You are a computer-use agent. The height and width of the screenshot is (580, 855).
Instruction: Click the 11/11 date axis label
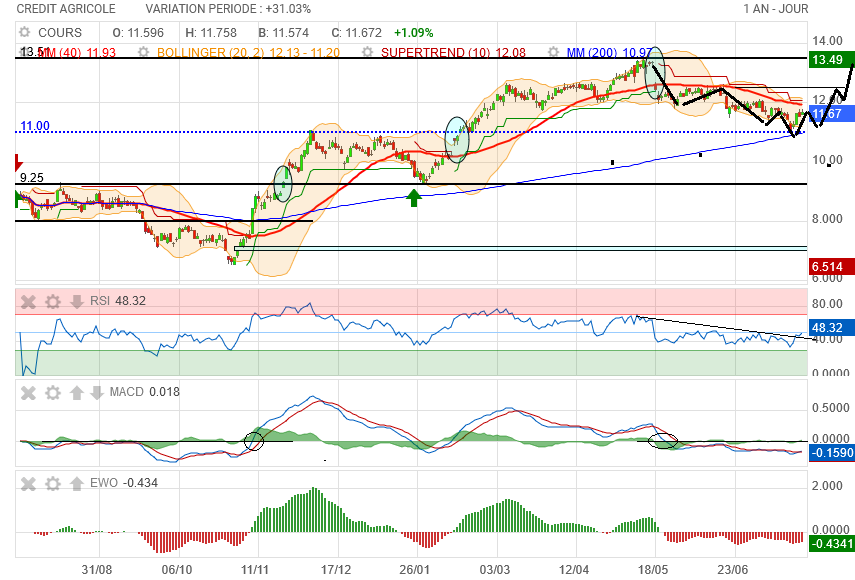pyautogui.click(x=255, y=570)
